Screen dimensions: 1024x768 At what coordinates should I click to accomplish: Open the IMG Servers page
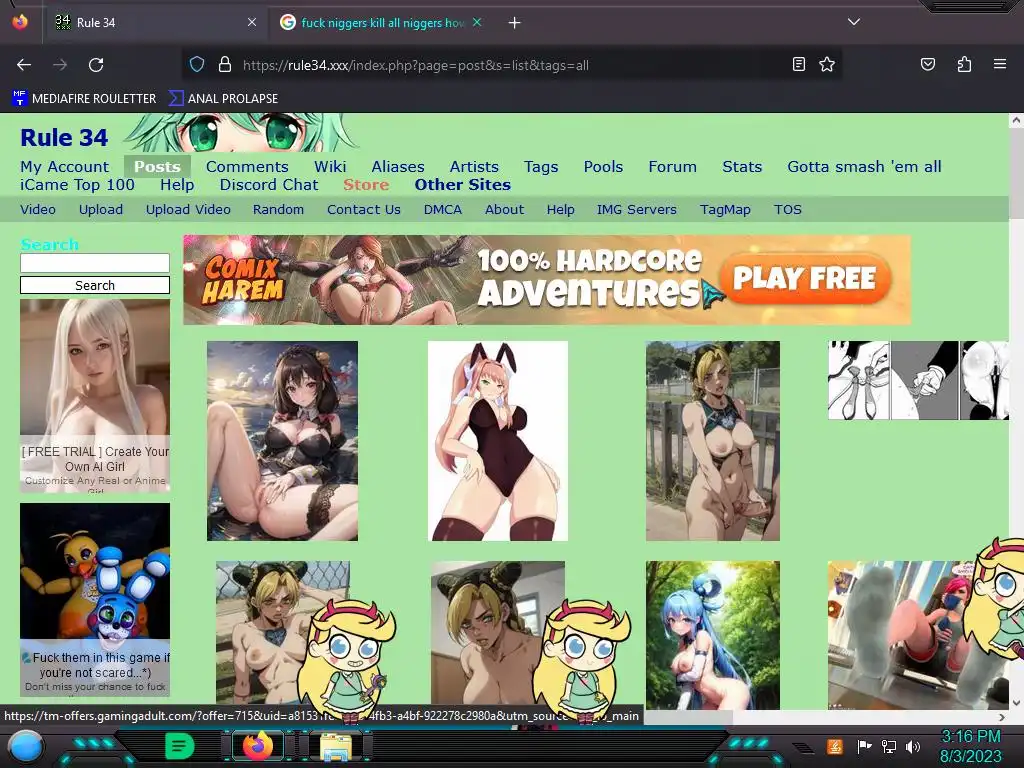(x=637, y=210)
